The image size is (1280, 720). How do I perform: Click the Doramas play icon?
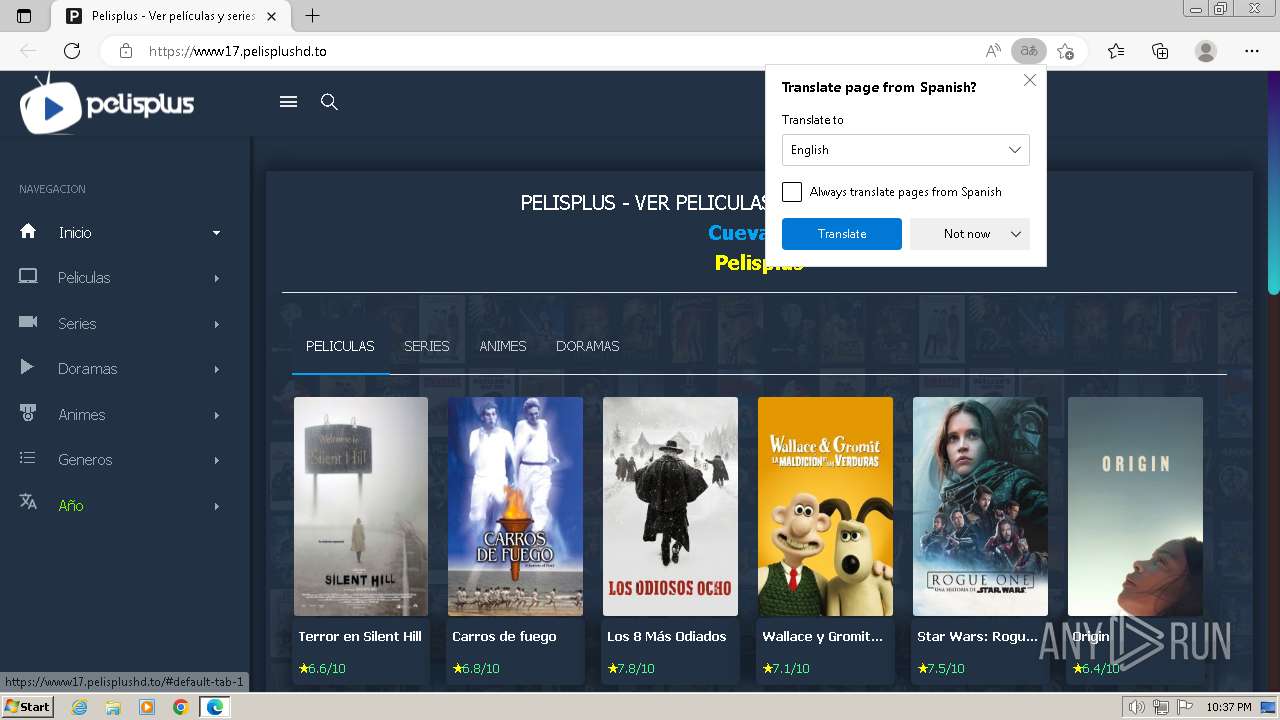point(27,368)
